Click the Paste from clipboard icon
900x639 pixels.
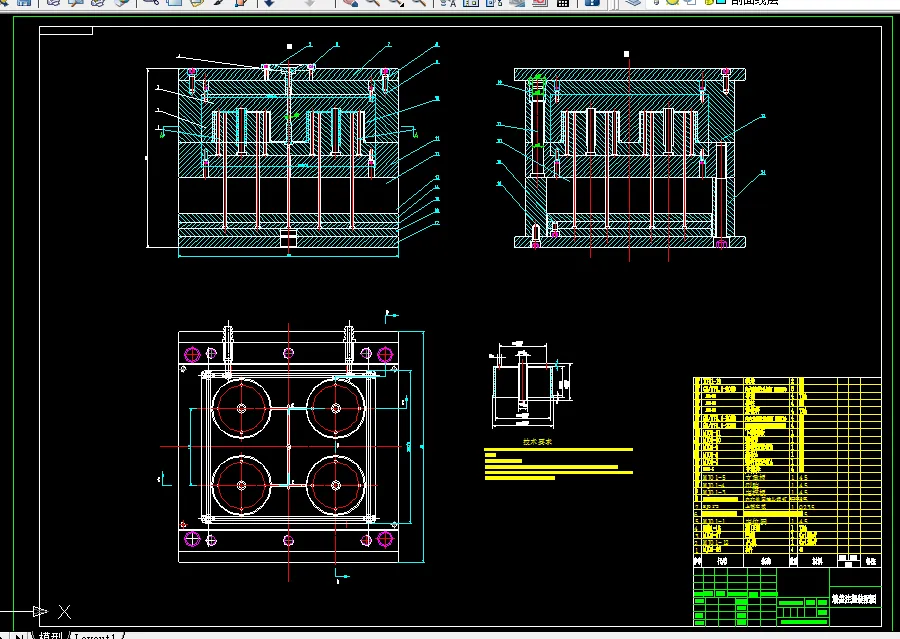point(196,2)
